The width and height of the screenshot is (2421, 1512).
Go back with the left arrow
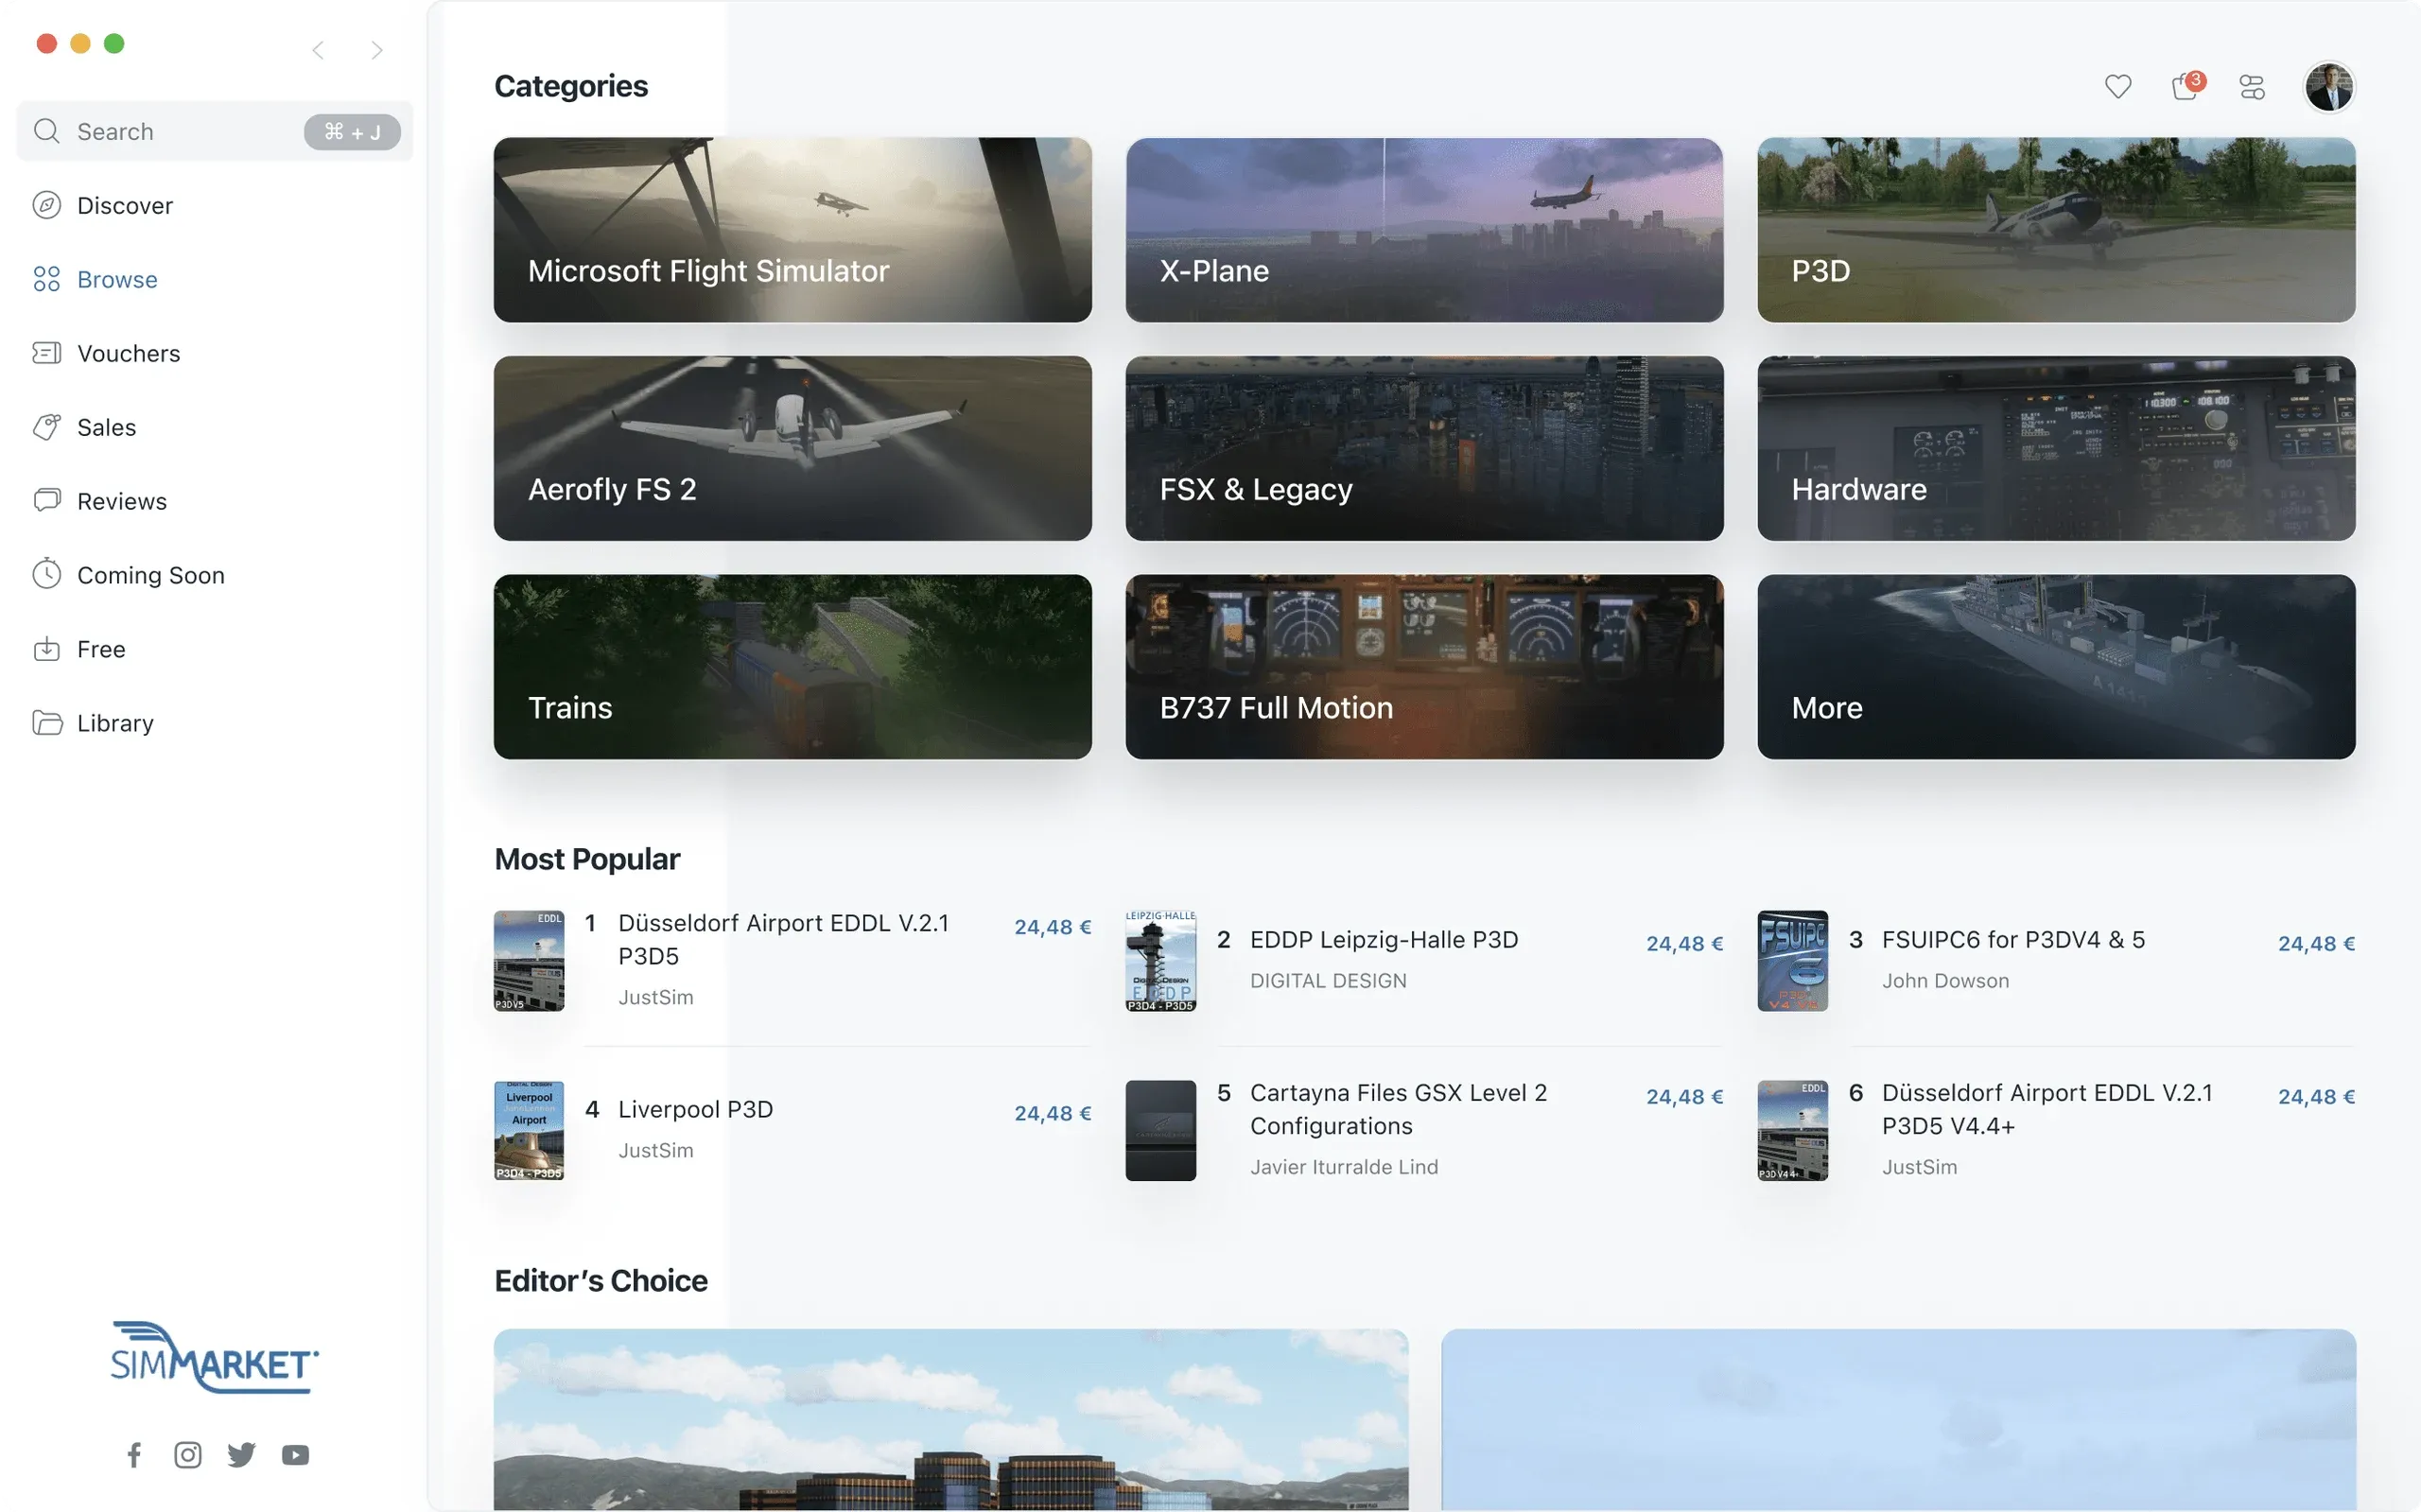pos(318,50)
